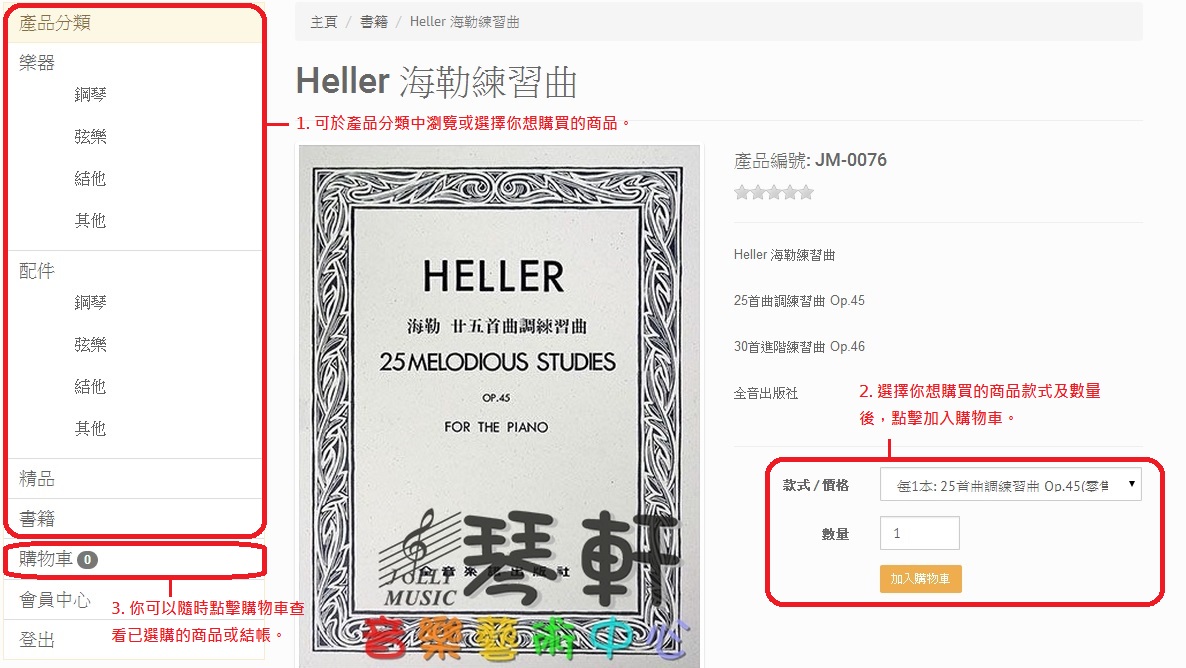
Task: Select 弦樂 under 樂器 category
Action: (90, 136)
